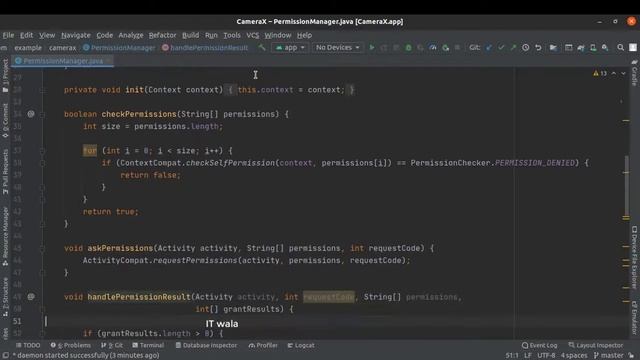Viewport: 640px width, 360px height.
Task: Open the Emulator side panel
Action: click(634, 317)
